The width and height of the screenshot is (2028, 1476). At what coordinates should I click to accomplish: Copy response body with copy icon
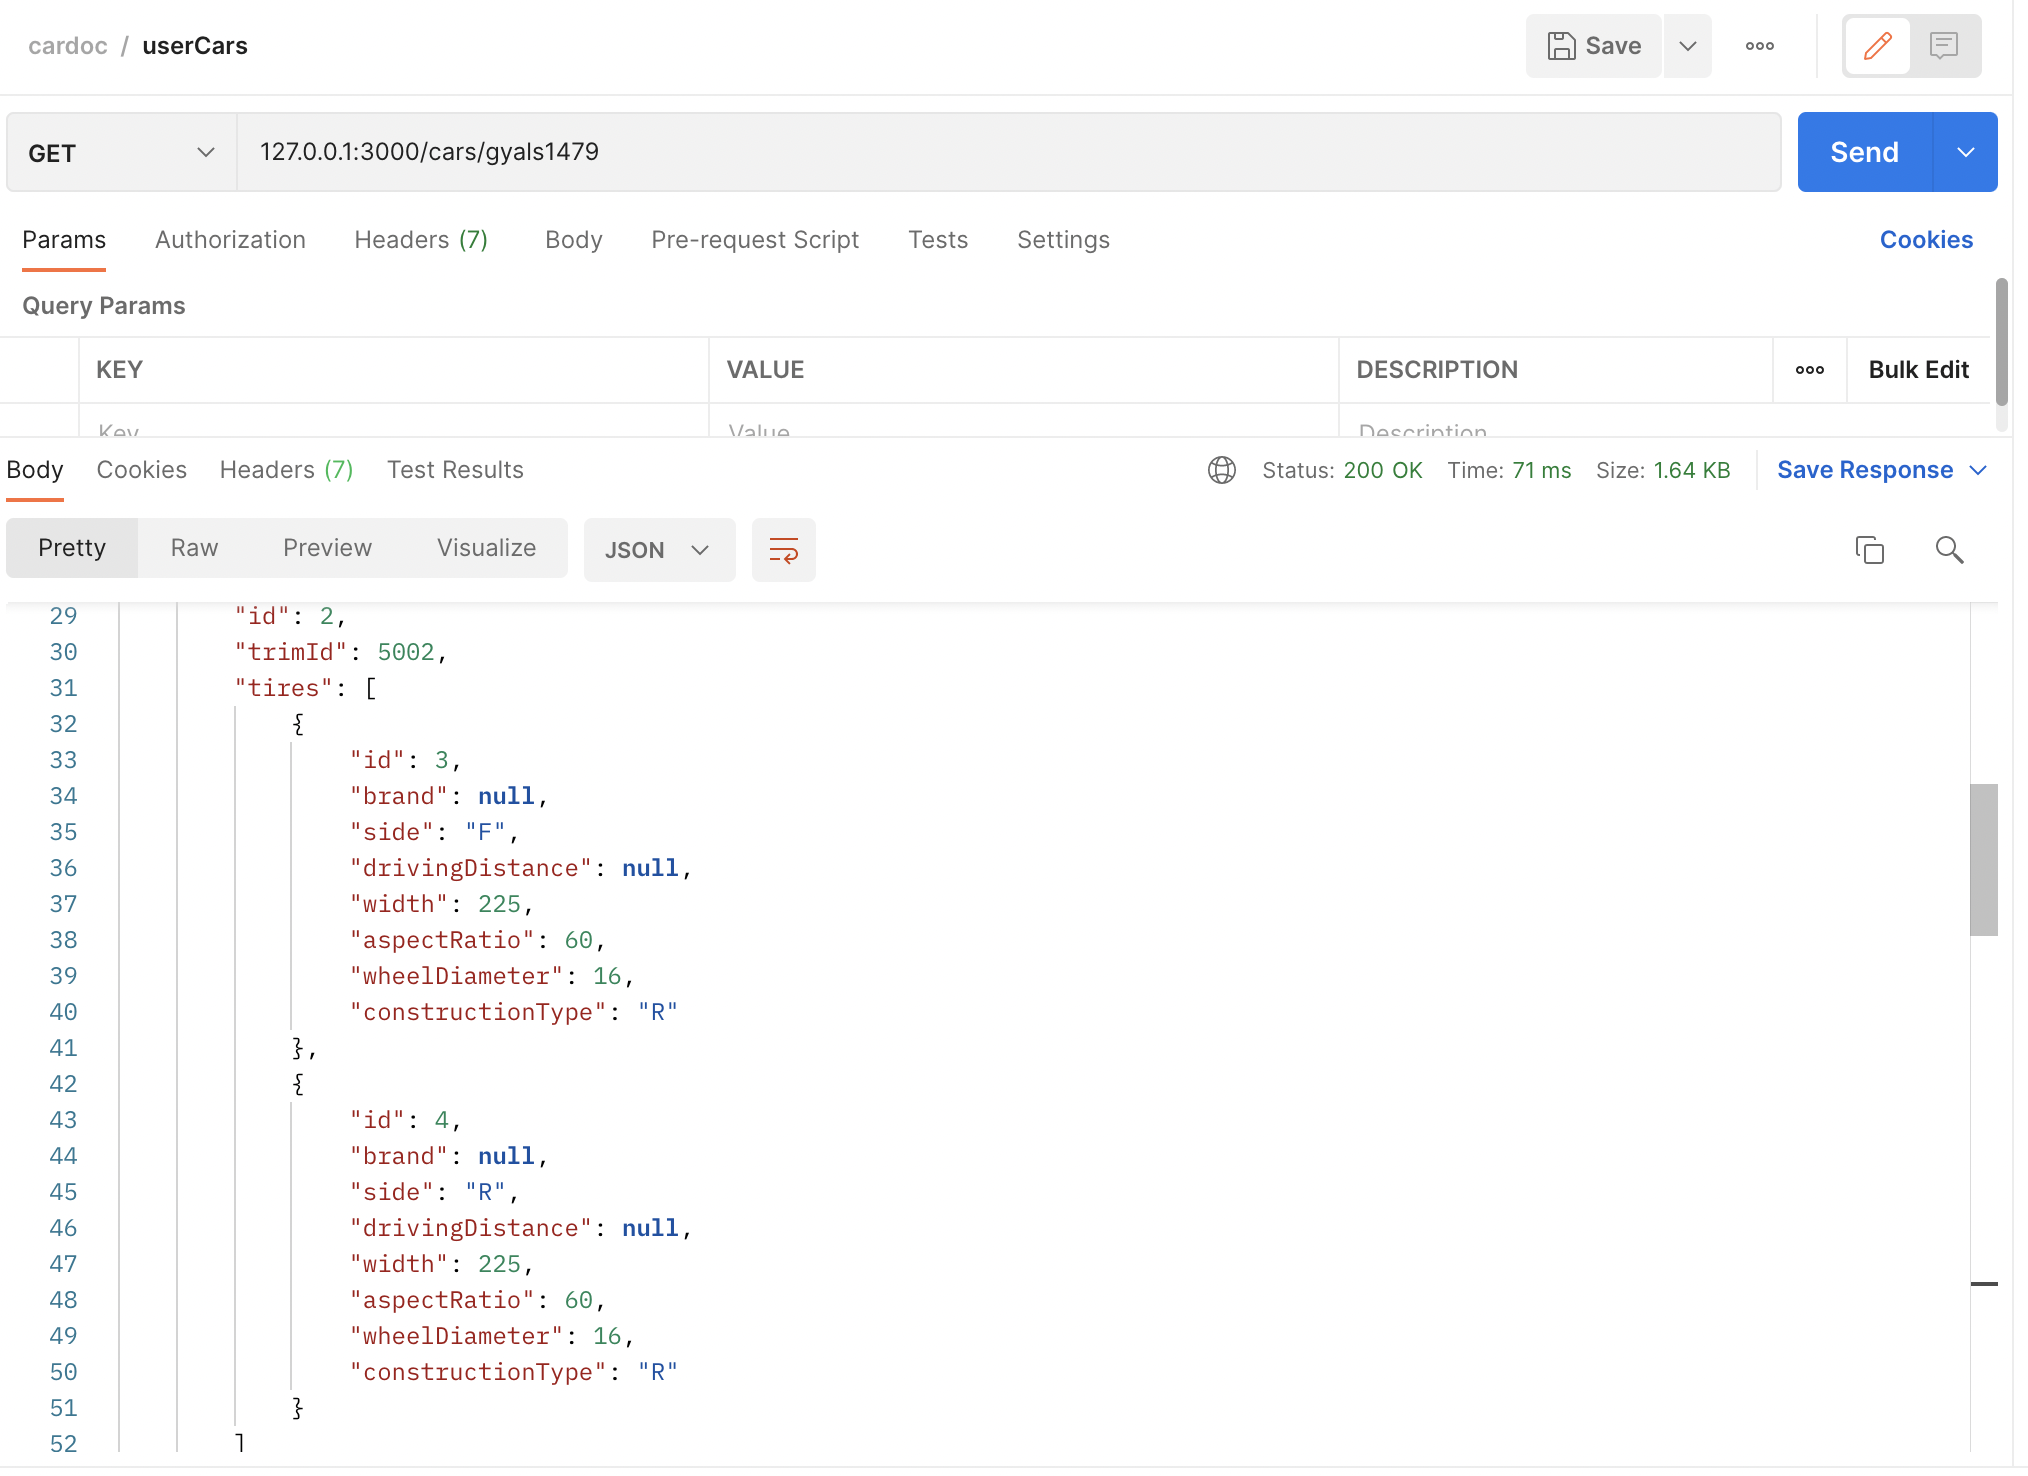click(x=1870, y=550)
